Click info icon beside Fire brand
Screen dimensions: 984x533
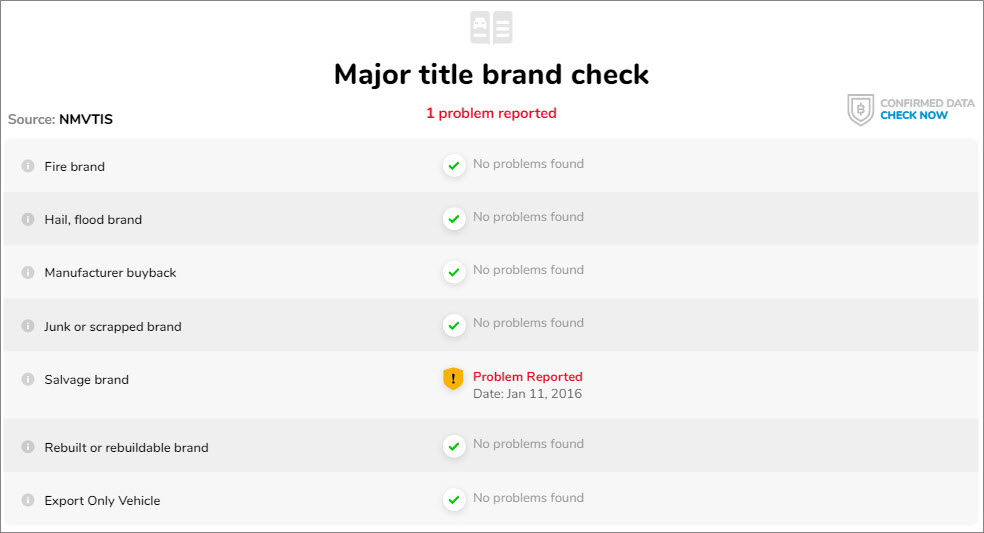pyautogui.click(x=28, y=166)
